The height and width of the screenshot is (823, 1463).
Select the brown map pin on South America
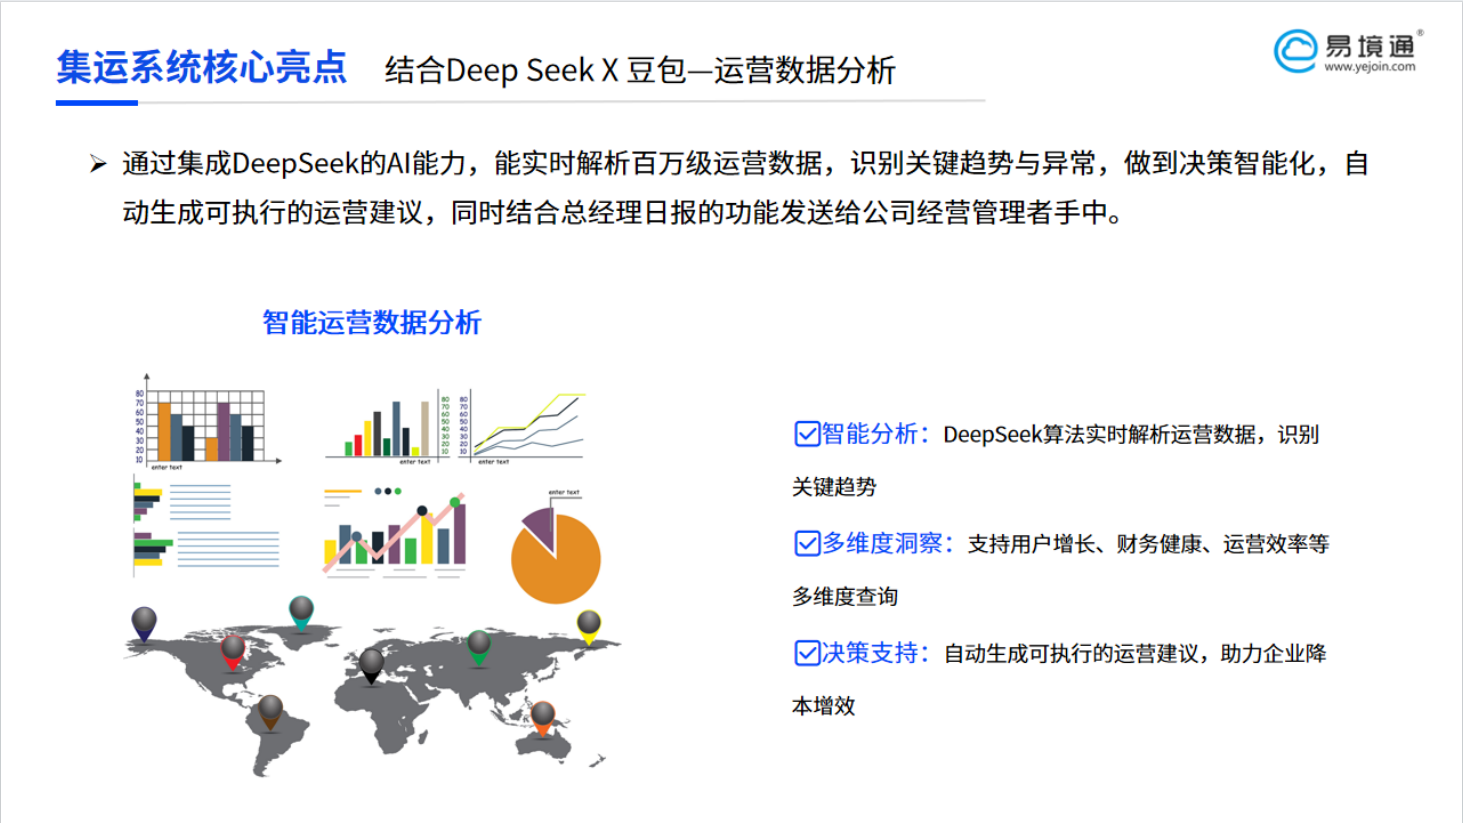pyautogui.click(x=270, y=711)
